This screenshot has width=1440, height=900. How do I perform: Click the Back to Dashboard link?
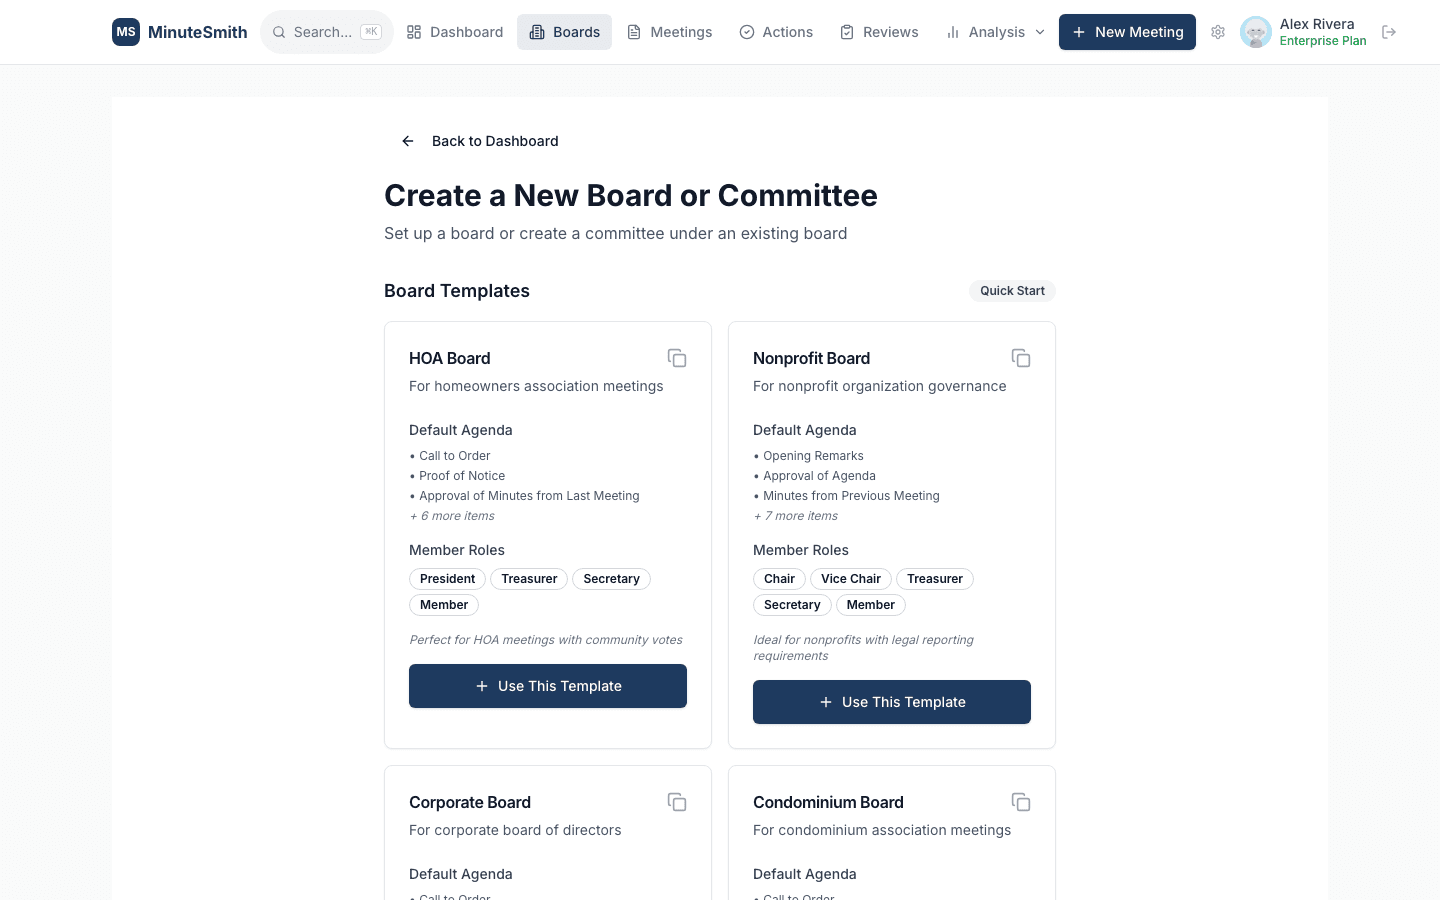coord(495,141)
